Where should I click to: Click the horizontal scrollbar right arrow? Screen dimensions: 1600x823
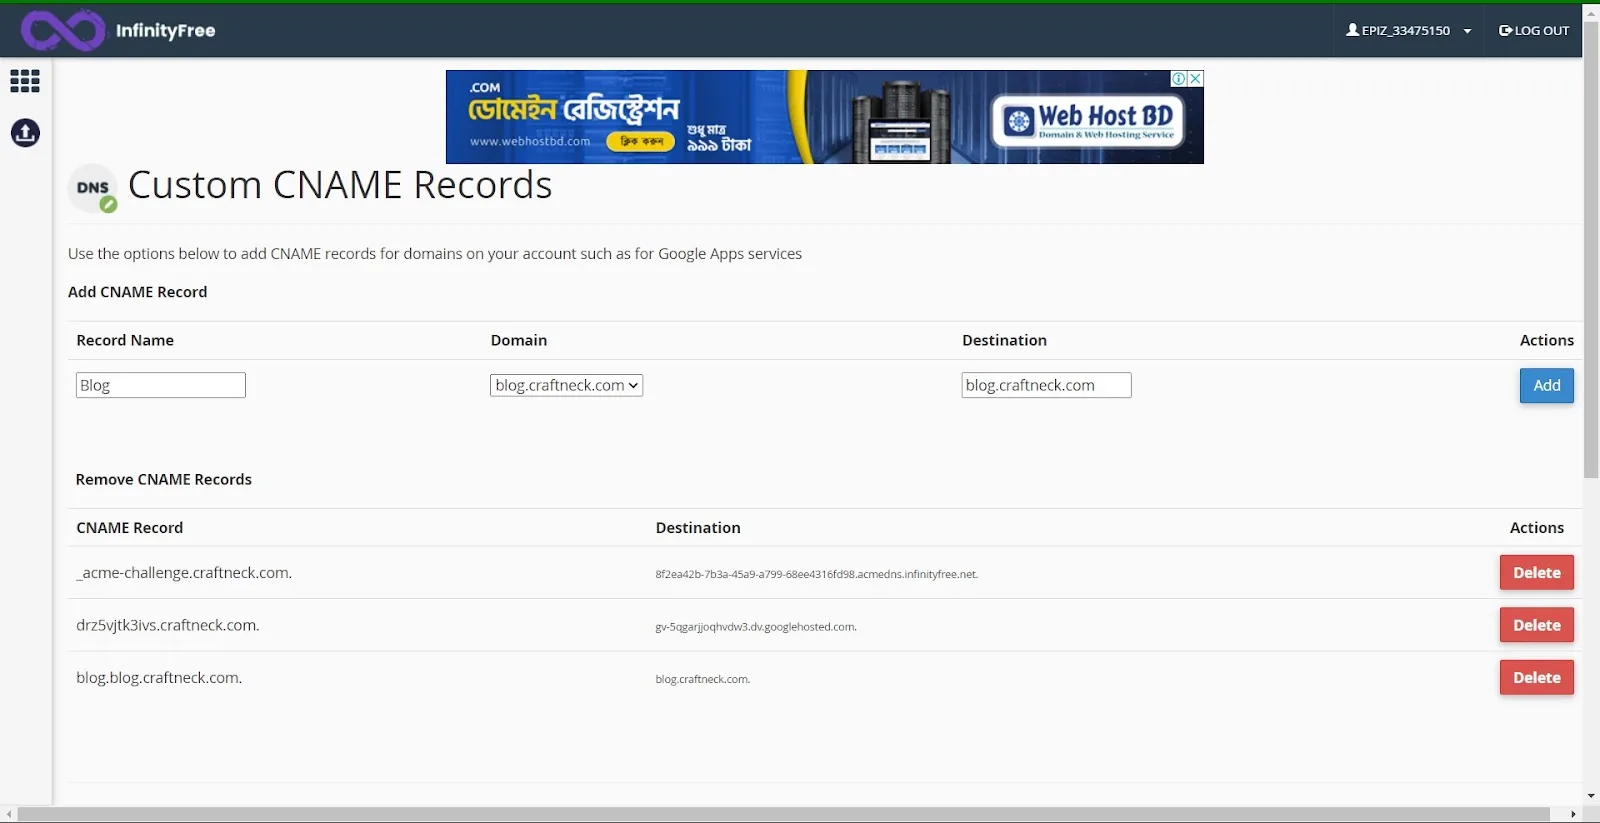click(1573, 815)
